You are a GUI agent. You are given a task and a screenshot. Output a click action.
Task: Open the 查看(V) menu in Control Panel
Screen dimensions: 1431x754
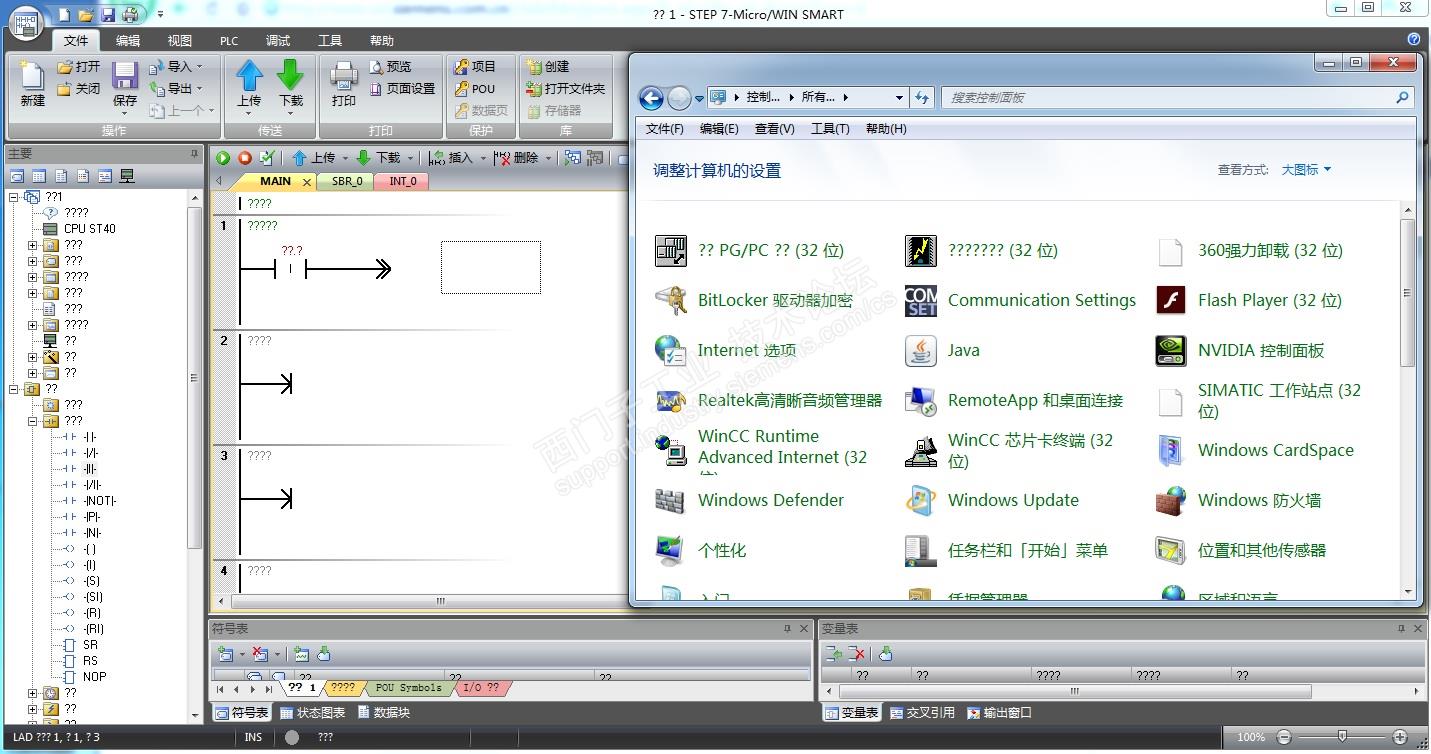tap(774, 129)
